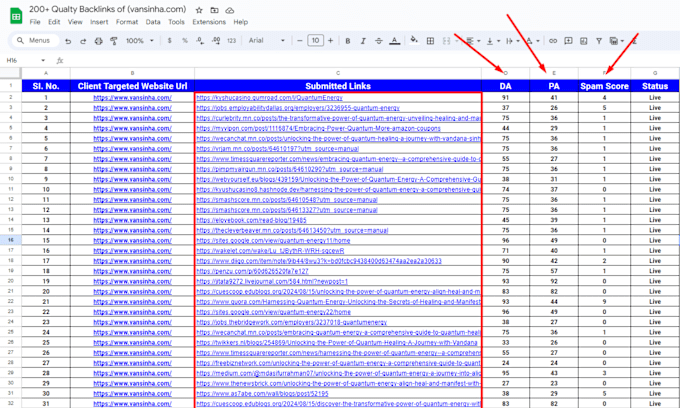This screenshot has width=680, height=408.
Task: Activate the paint format tool
Action: 114,41
